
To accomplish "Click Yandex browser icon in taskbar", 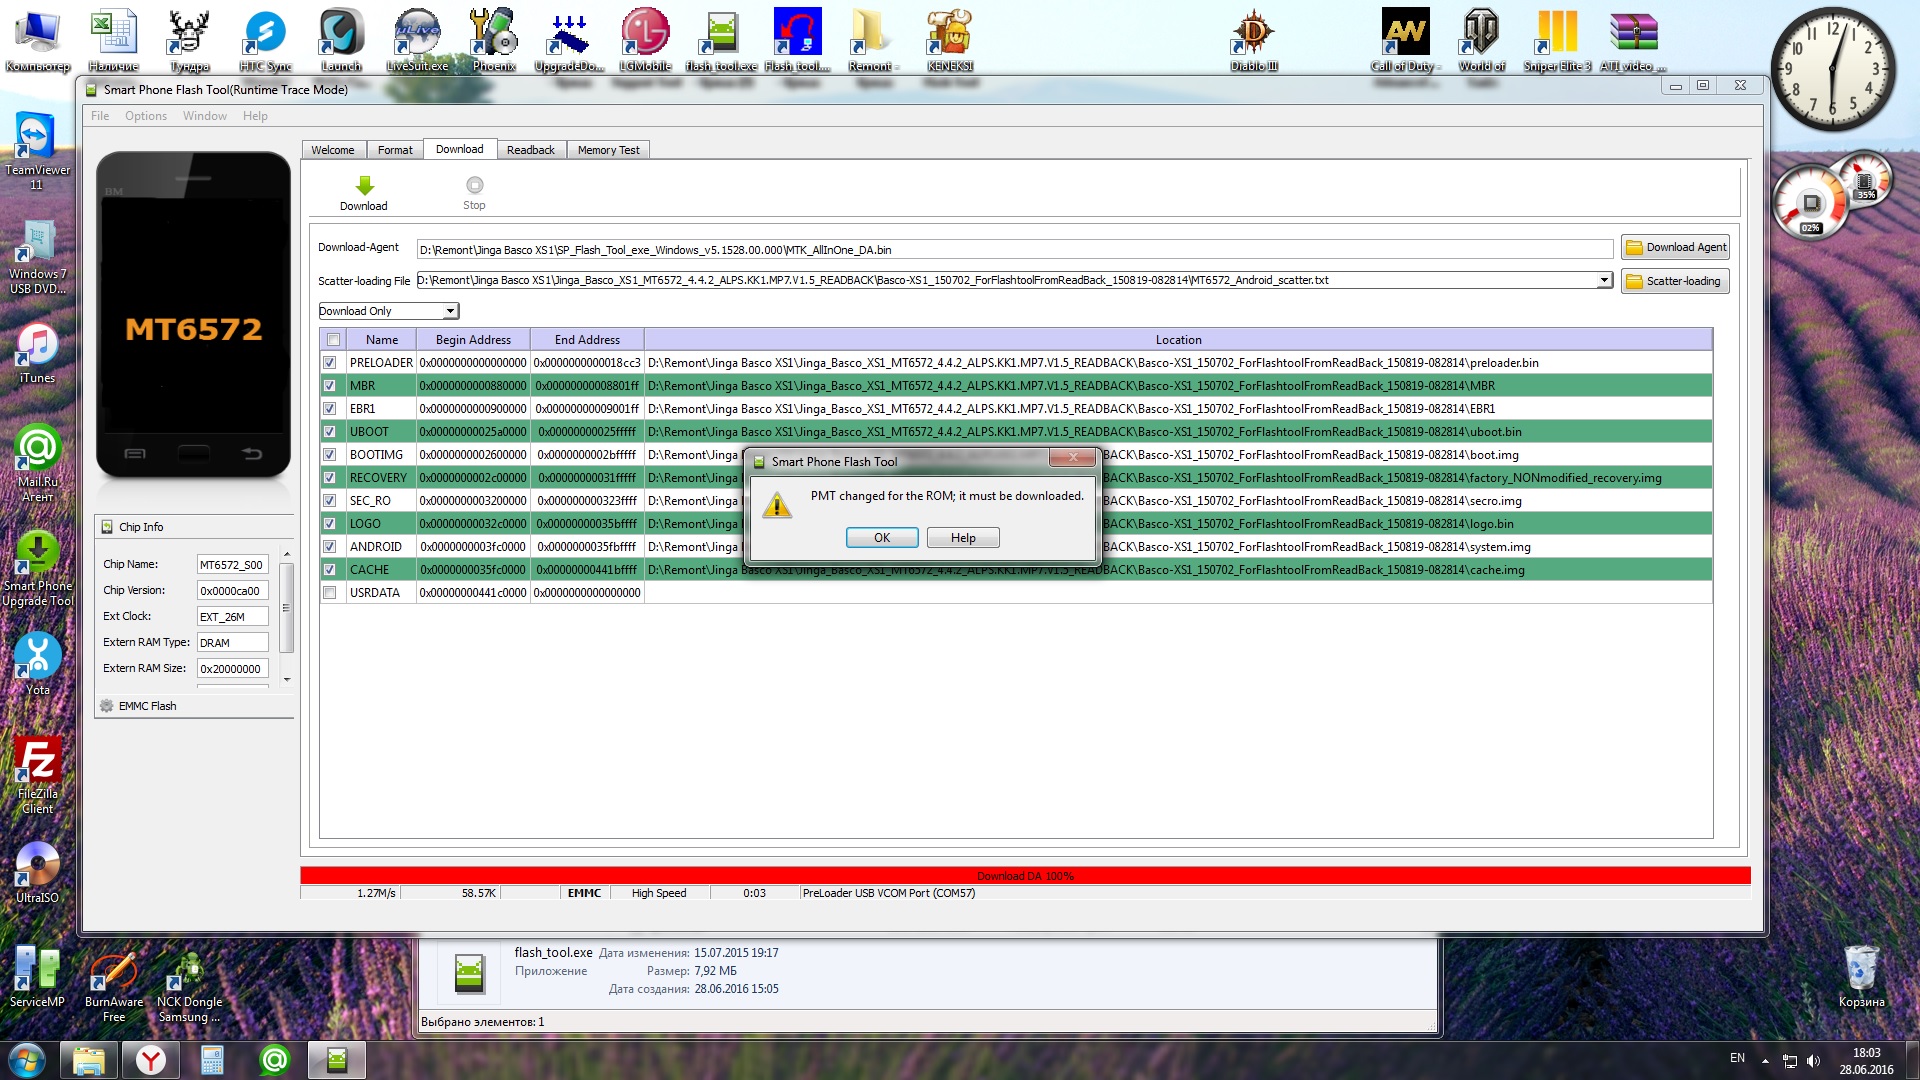I will pyautogui.click(x=151, y=1059).
